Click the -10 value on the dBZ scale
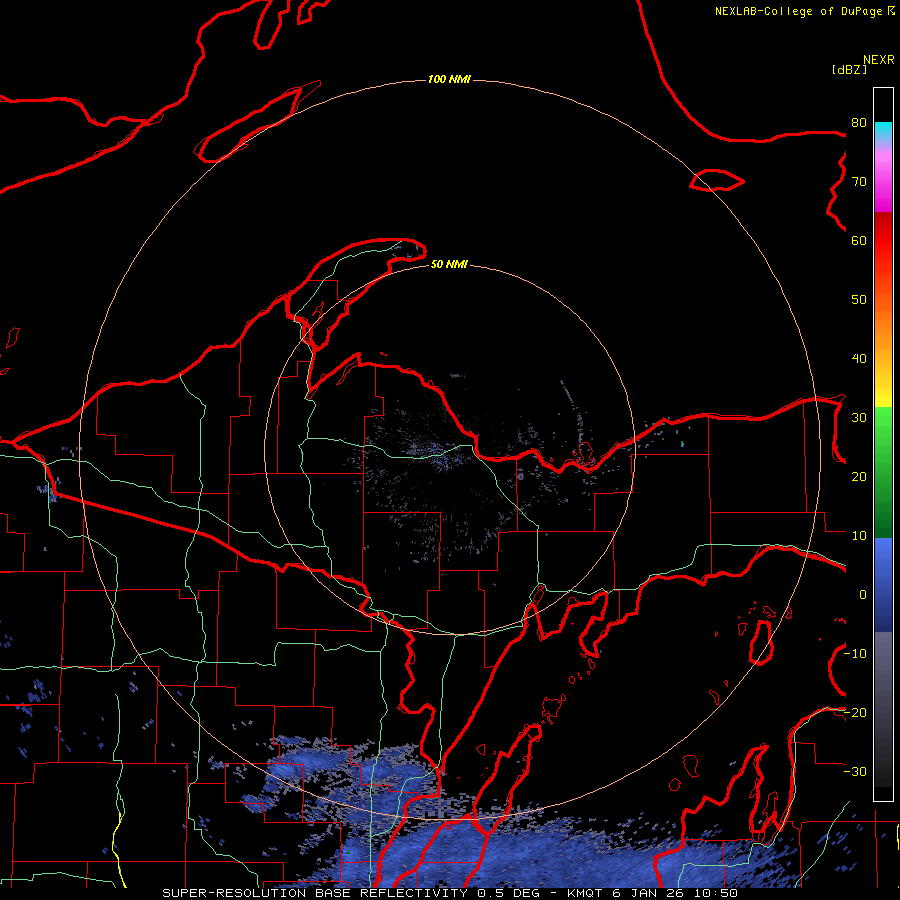The width and height of the screenshot is (900, 900). tap(856, 654)
